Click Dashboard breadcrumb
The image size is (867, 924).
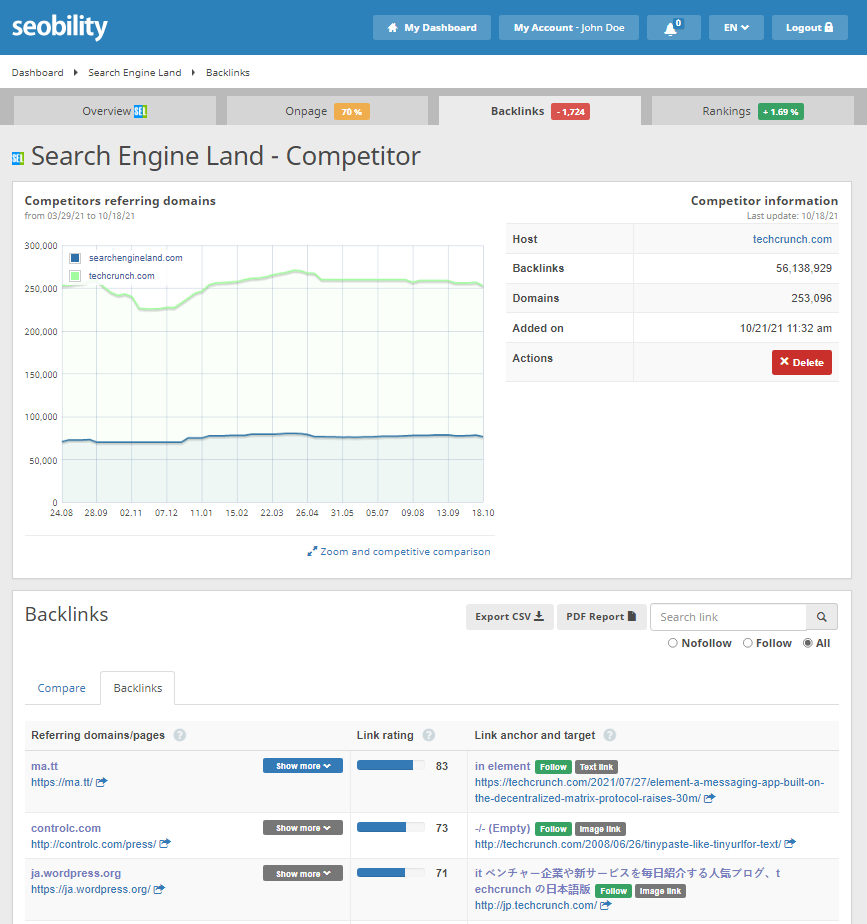(38, 72)
